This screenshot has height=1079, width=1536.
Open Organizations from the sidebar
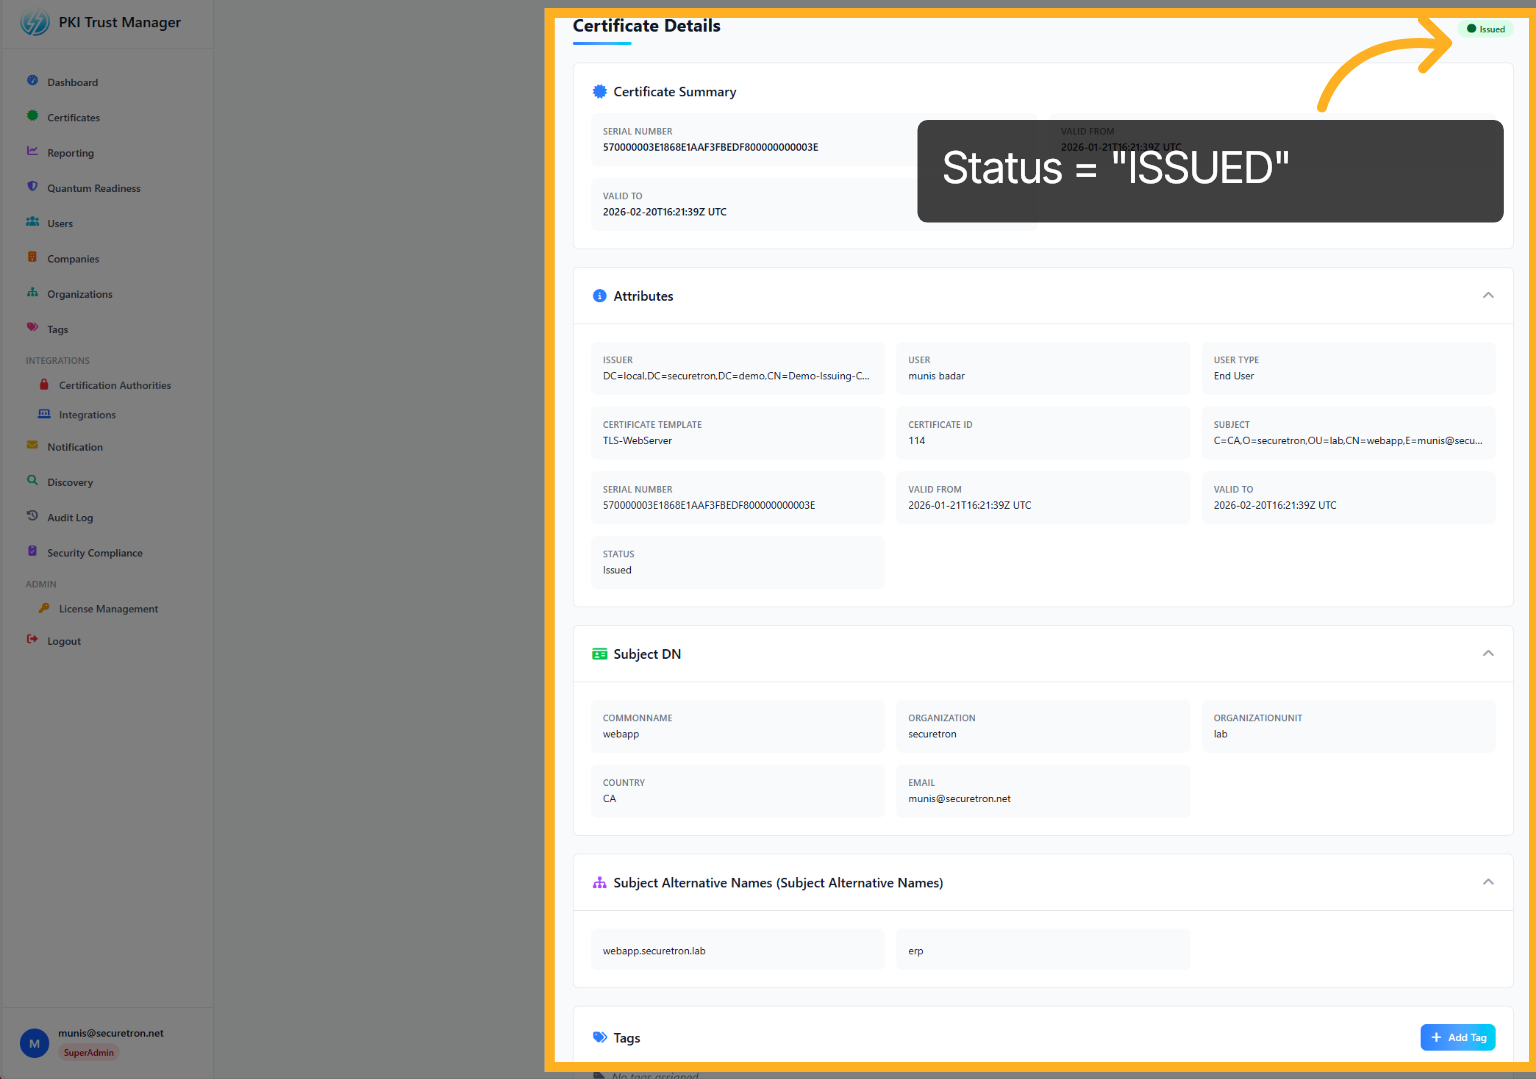click(80, 294)
